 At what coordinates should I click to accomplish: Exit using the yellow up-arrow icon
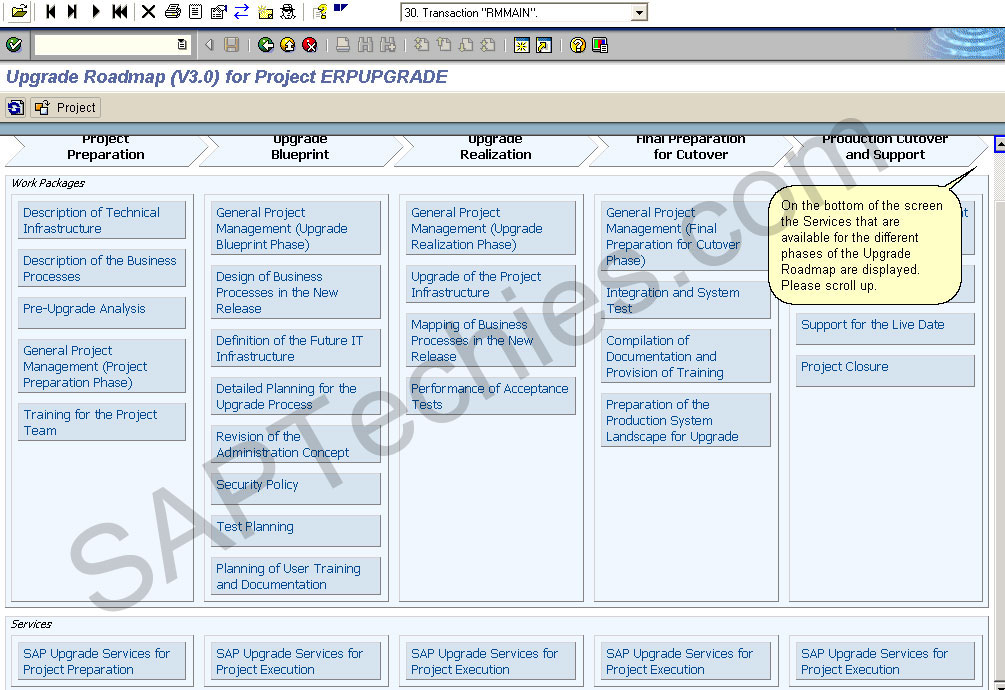pos(288,45)
